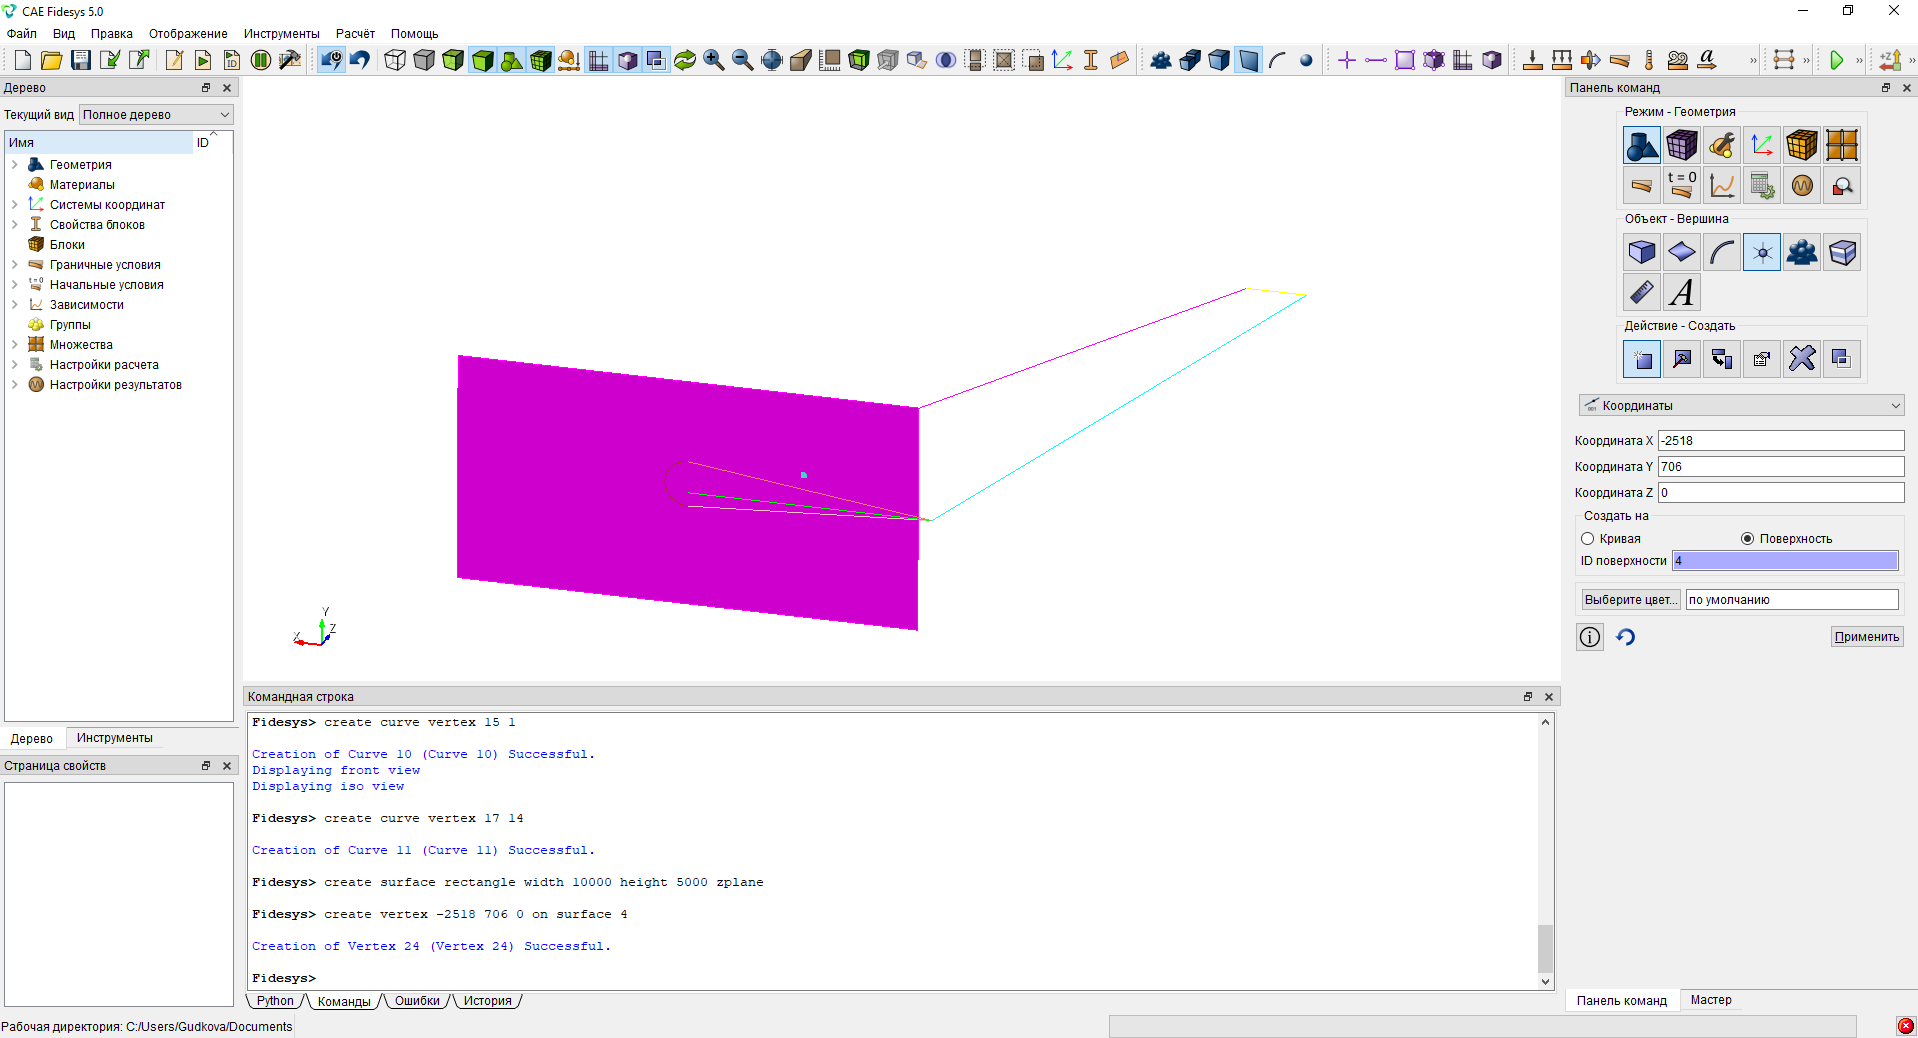Viewport: 1918px width, 1038px height.
Task: Switch to the Мастер tab
Action: point(1711,1000)
